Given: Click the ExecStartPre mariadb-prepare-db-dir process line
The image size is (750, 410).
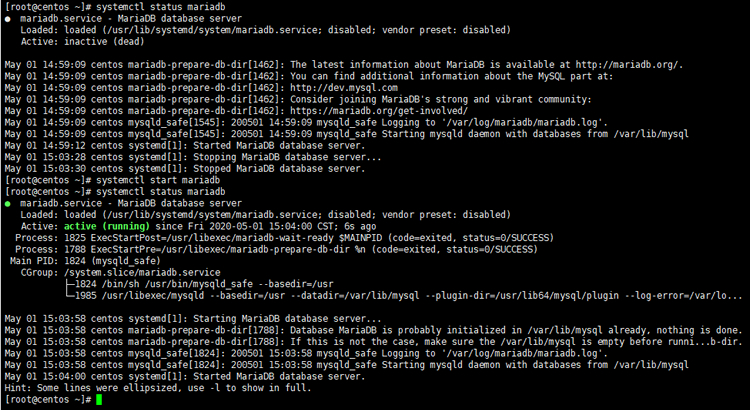Looking at the screenshot, I should [276, 249].
